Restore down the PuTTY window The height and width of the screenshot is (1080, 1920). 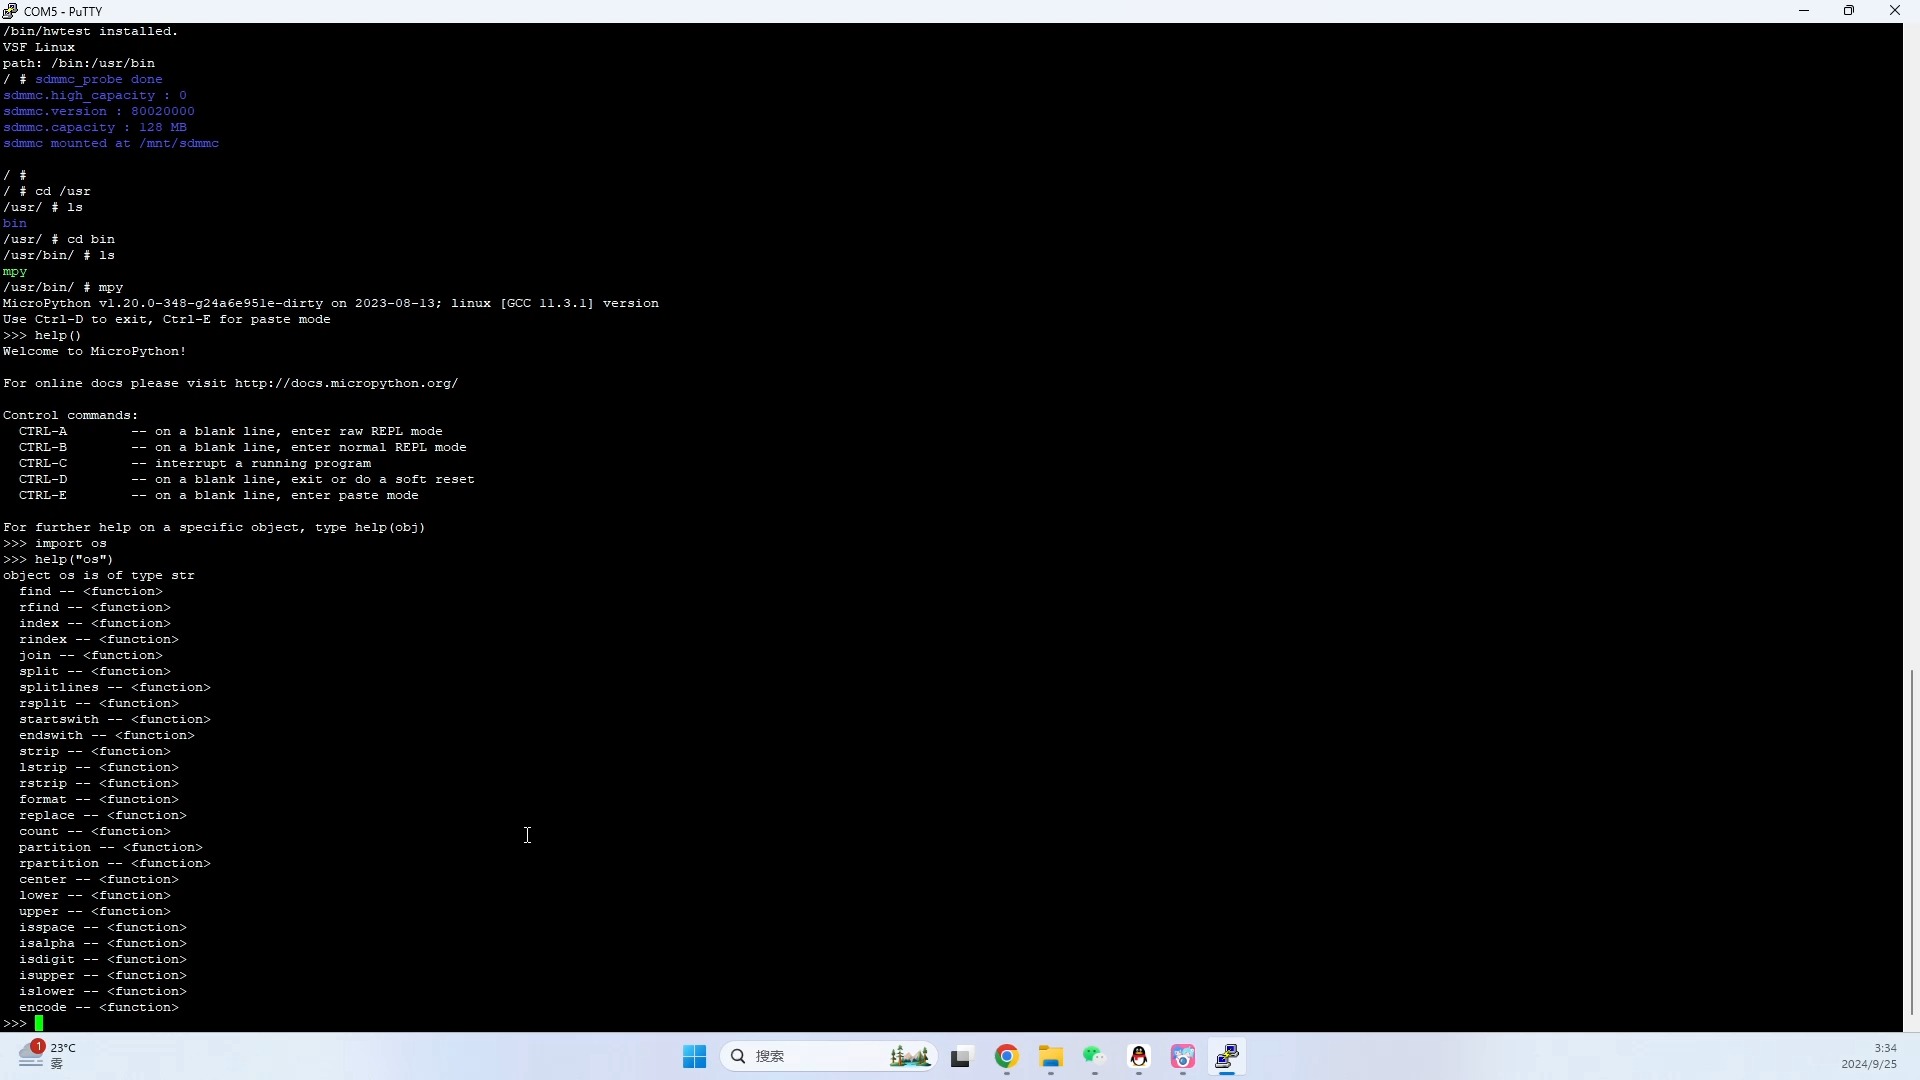(x=1849, y=11)
